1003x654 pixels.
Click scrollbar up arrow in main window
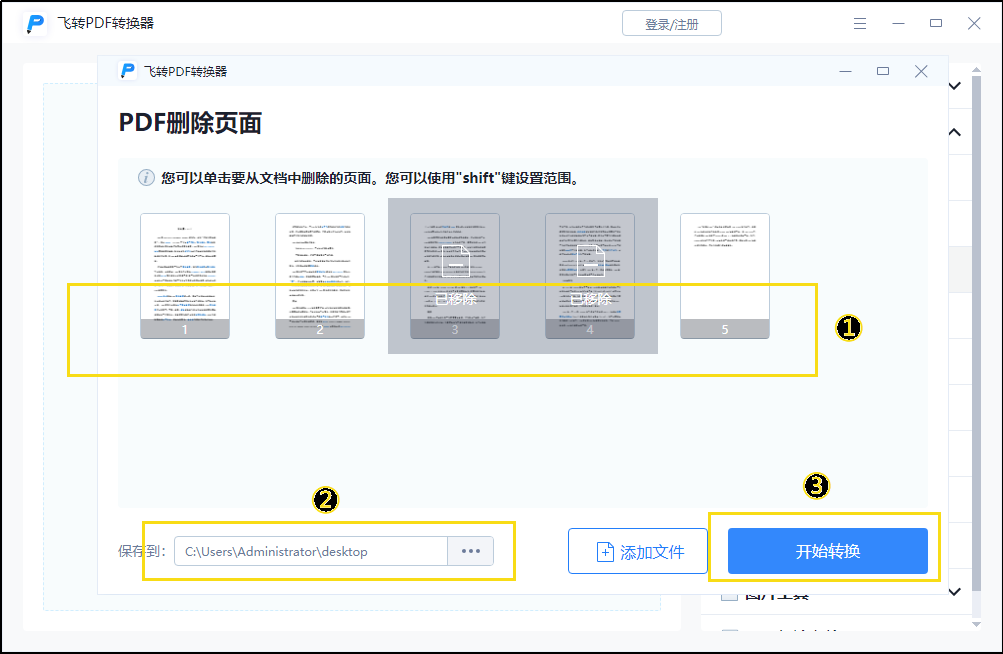pos(976,69)
